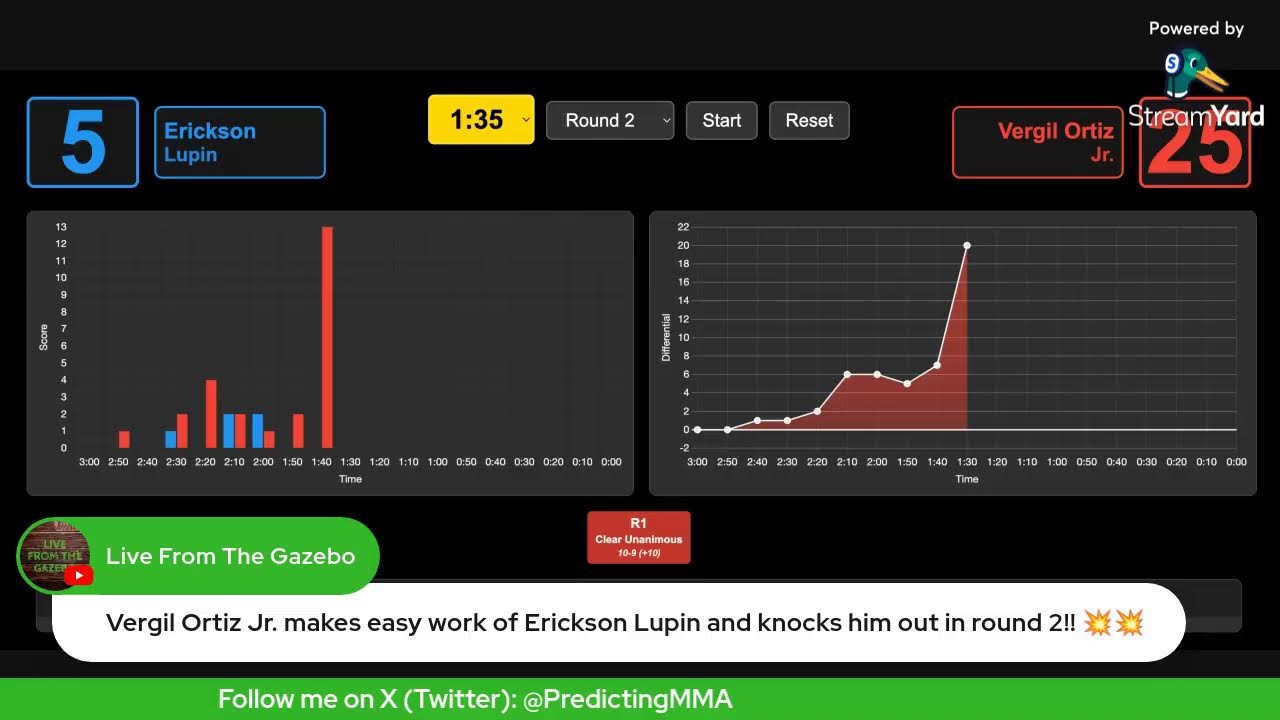Click the Reset button
Screen dimensions: 1280x720
coord(809,121)
